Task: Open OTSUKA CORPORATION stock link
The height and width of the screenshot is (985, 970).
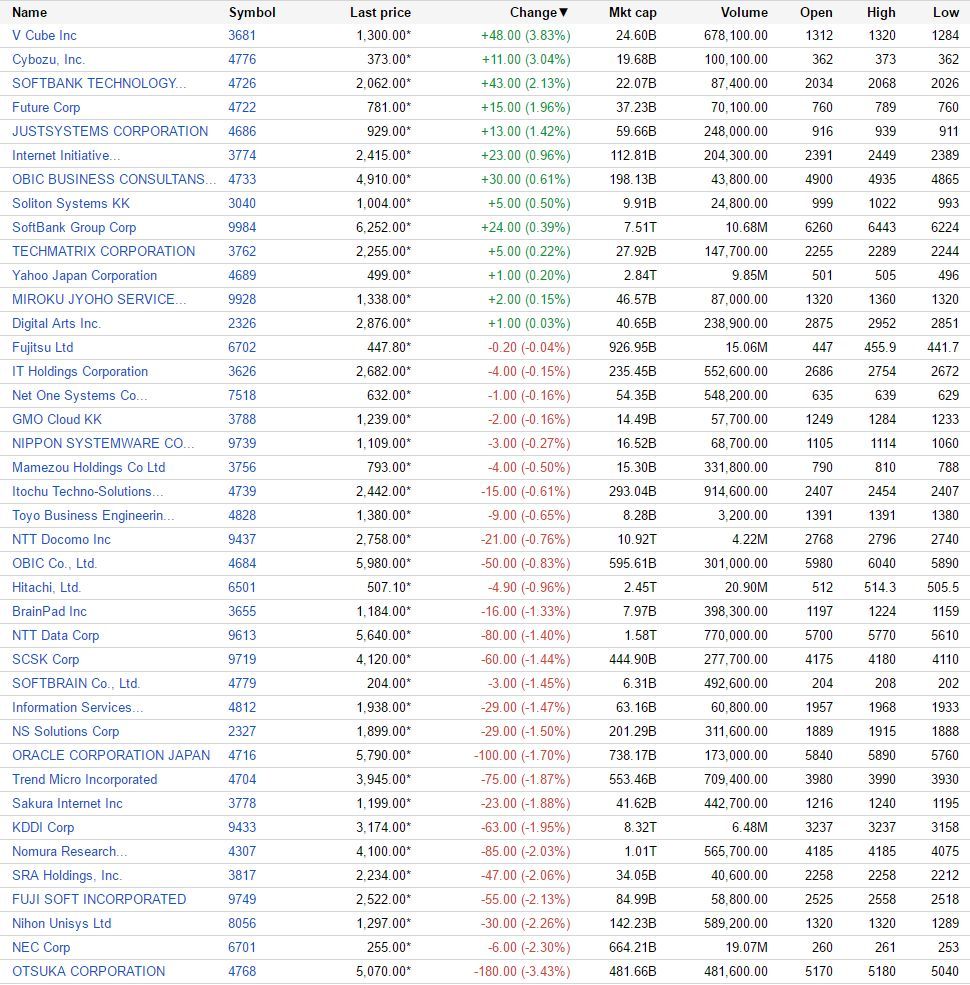Action: click(x=89, y=971)
